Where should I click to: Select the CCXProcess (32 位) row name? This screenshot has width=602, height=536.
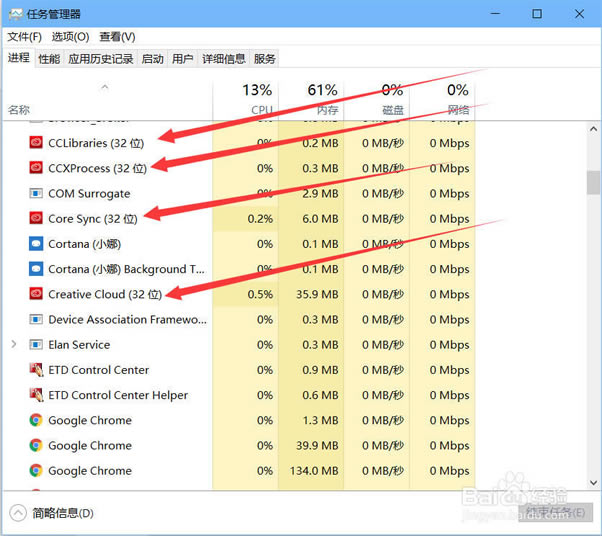coord(98,168)
